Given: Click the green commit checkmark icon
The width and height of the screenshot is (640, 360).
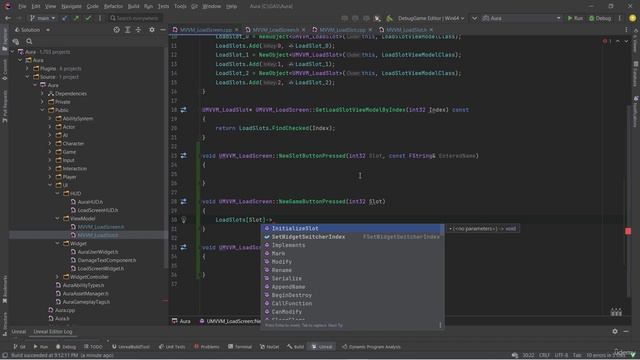Looking at the screenshot, I should tap(88, 18).
